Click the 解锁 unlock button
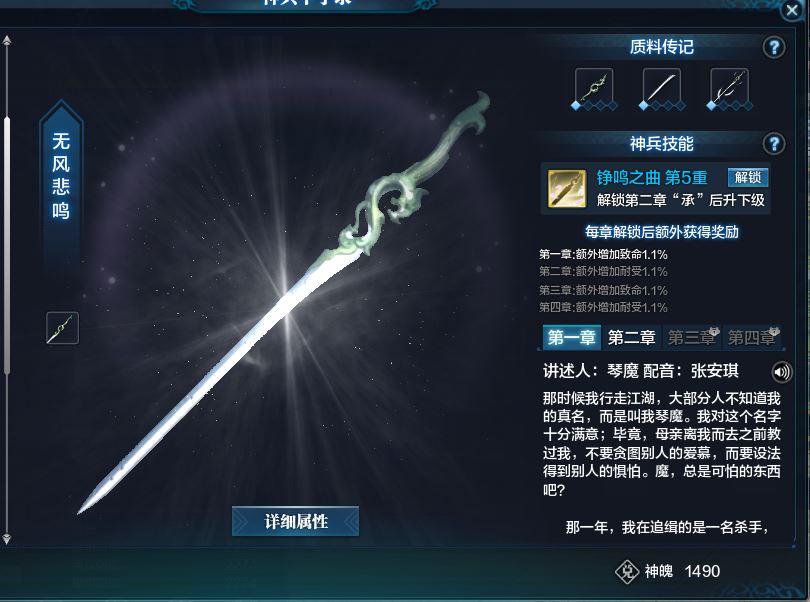This screenshot has height=602, width=810. click(x=748, y=177)
